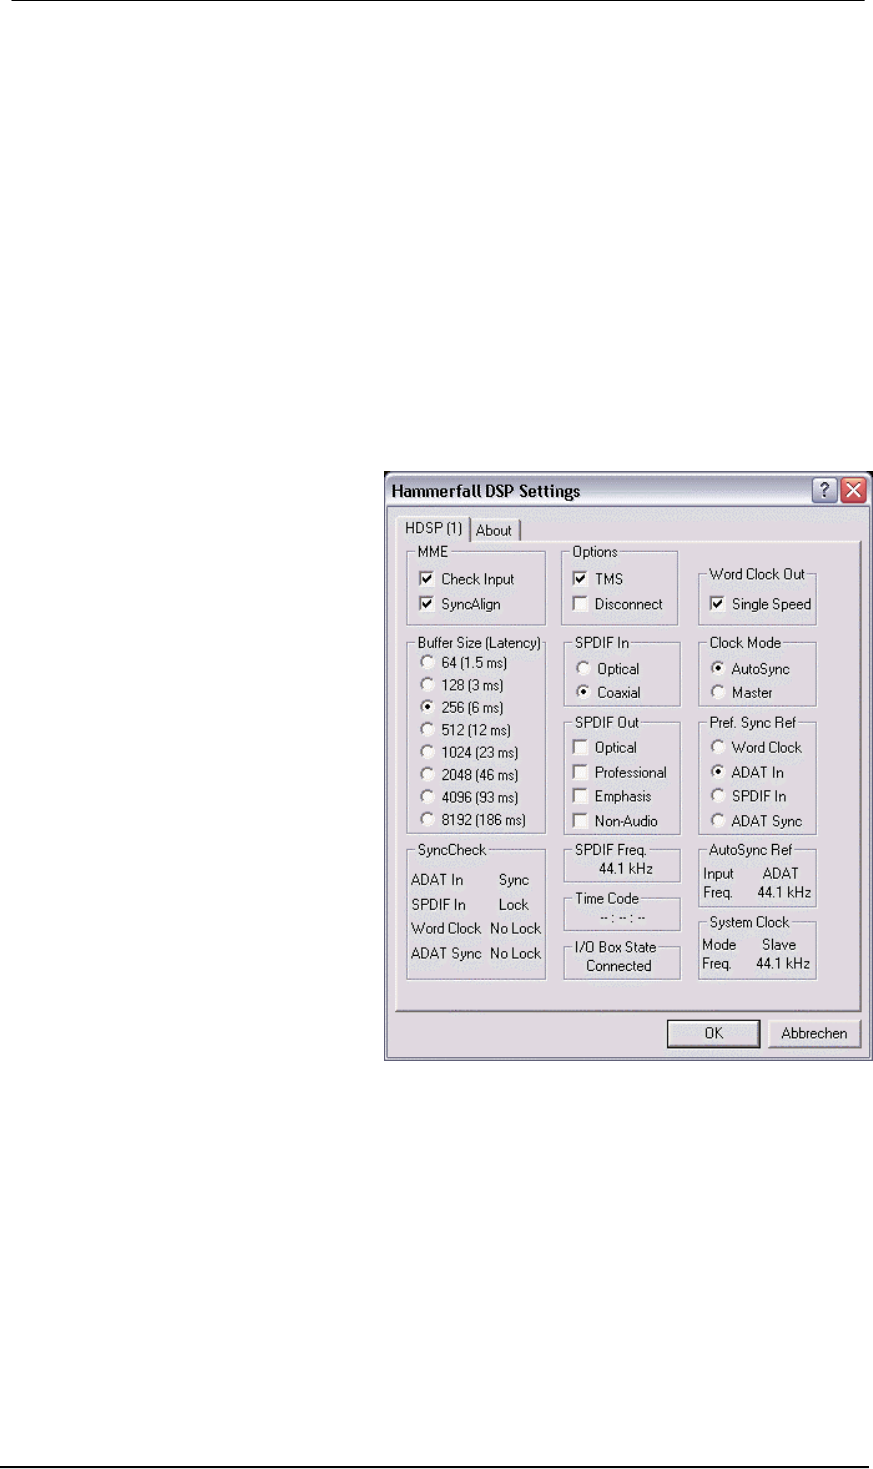Switch to the About tab
Viewport: 873px width, 1469px height.
click(x=494, y=530)
